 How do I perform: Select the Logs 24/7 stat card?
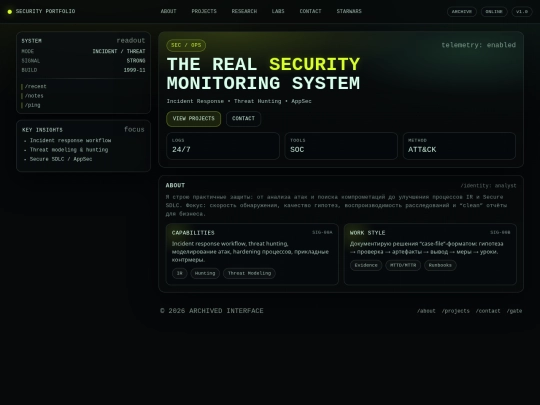[223, 146]
